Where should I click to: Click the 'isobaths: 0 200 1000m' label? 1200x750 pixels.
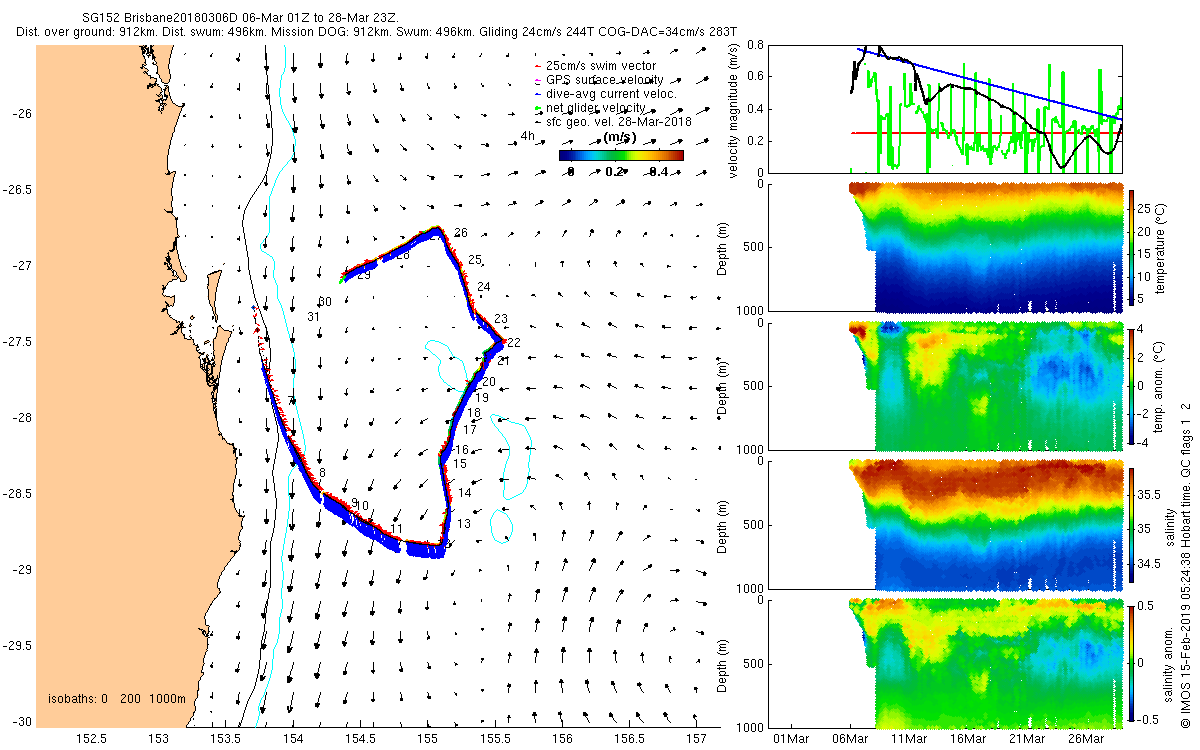(x=117, y=698)
